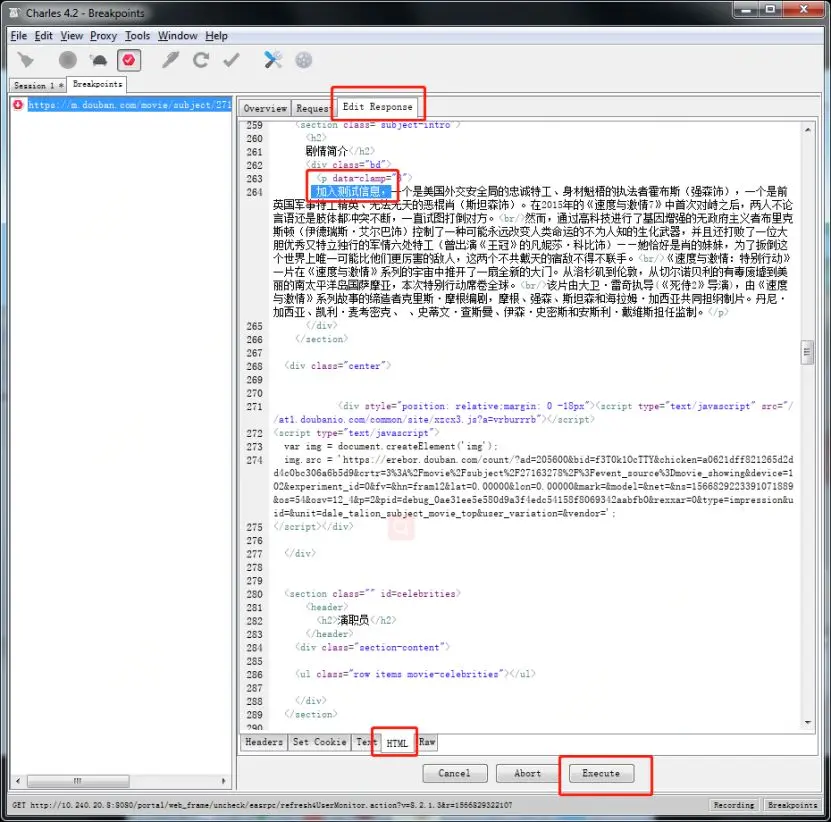The height and width of the screenshot is (822, 831).
Task: Click the Execute button
Action: click(x=601, y=773)
